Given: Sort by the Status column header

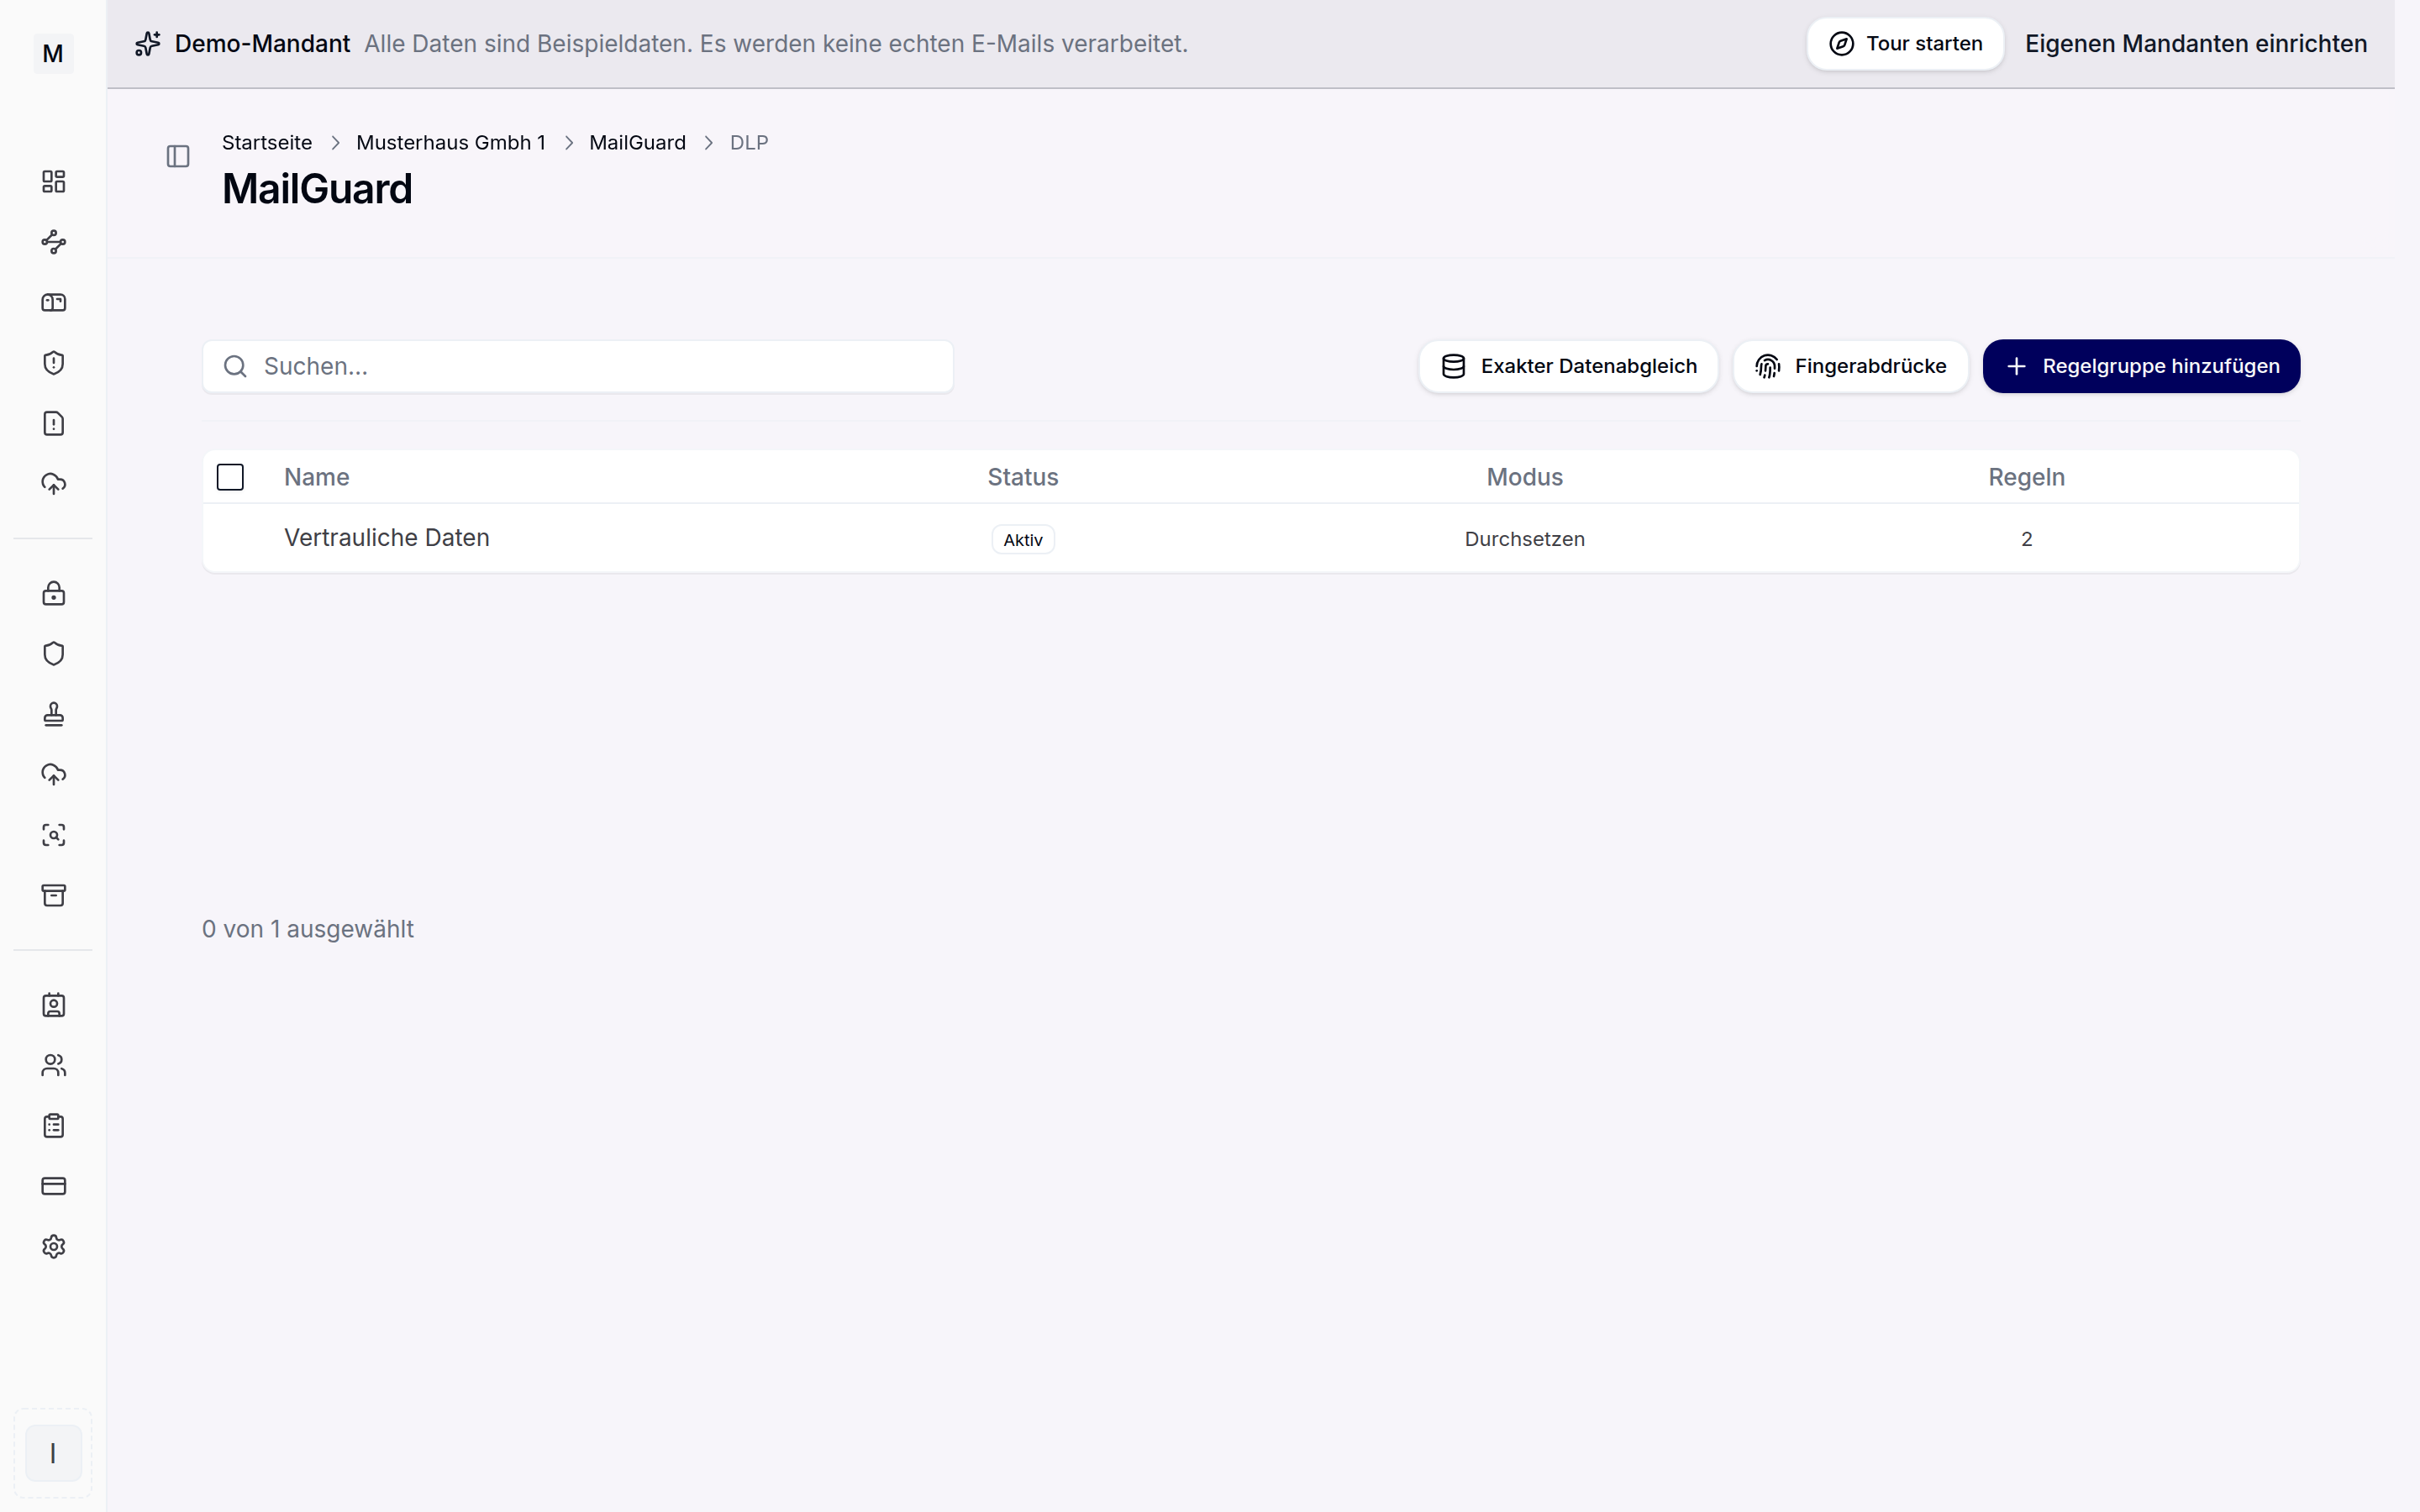Looking at the screenshot, I should click(1022, 477).
